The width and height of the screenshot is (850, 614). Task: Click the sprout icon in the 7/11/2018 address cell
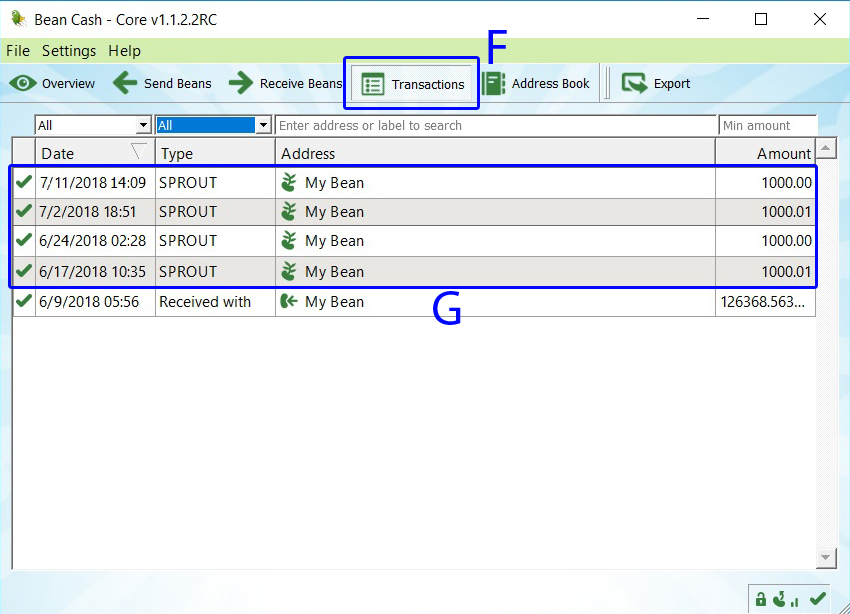(x=289, y=183)
